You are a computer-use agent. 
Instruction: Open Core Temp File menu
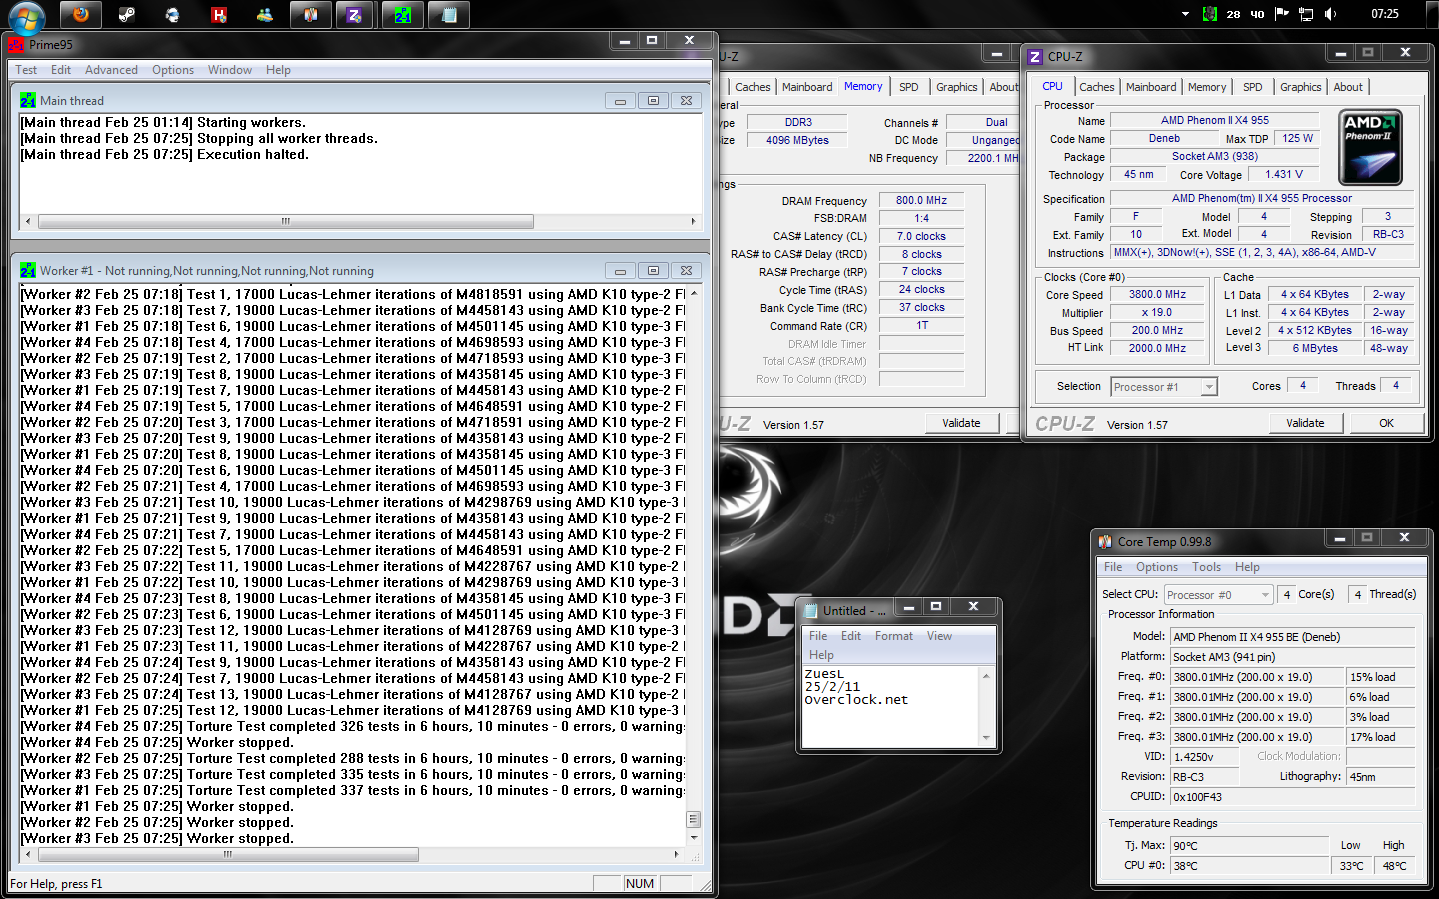(x=1113, y=567)
